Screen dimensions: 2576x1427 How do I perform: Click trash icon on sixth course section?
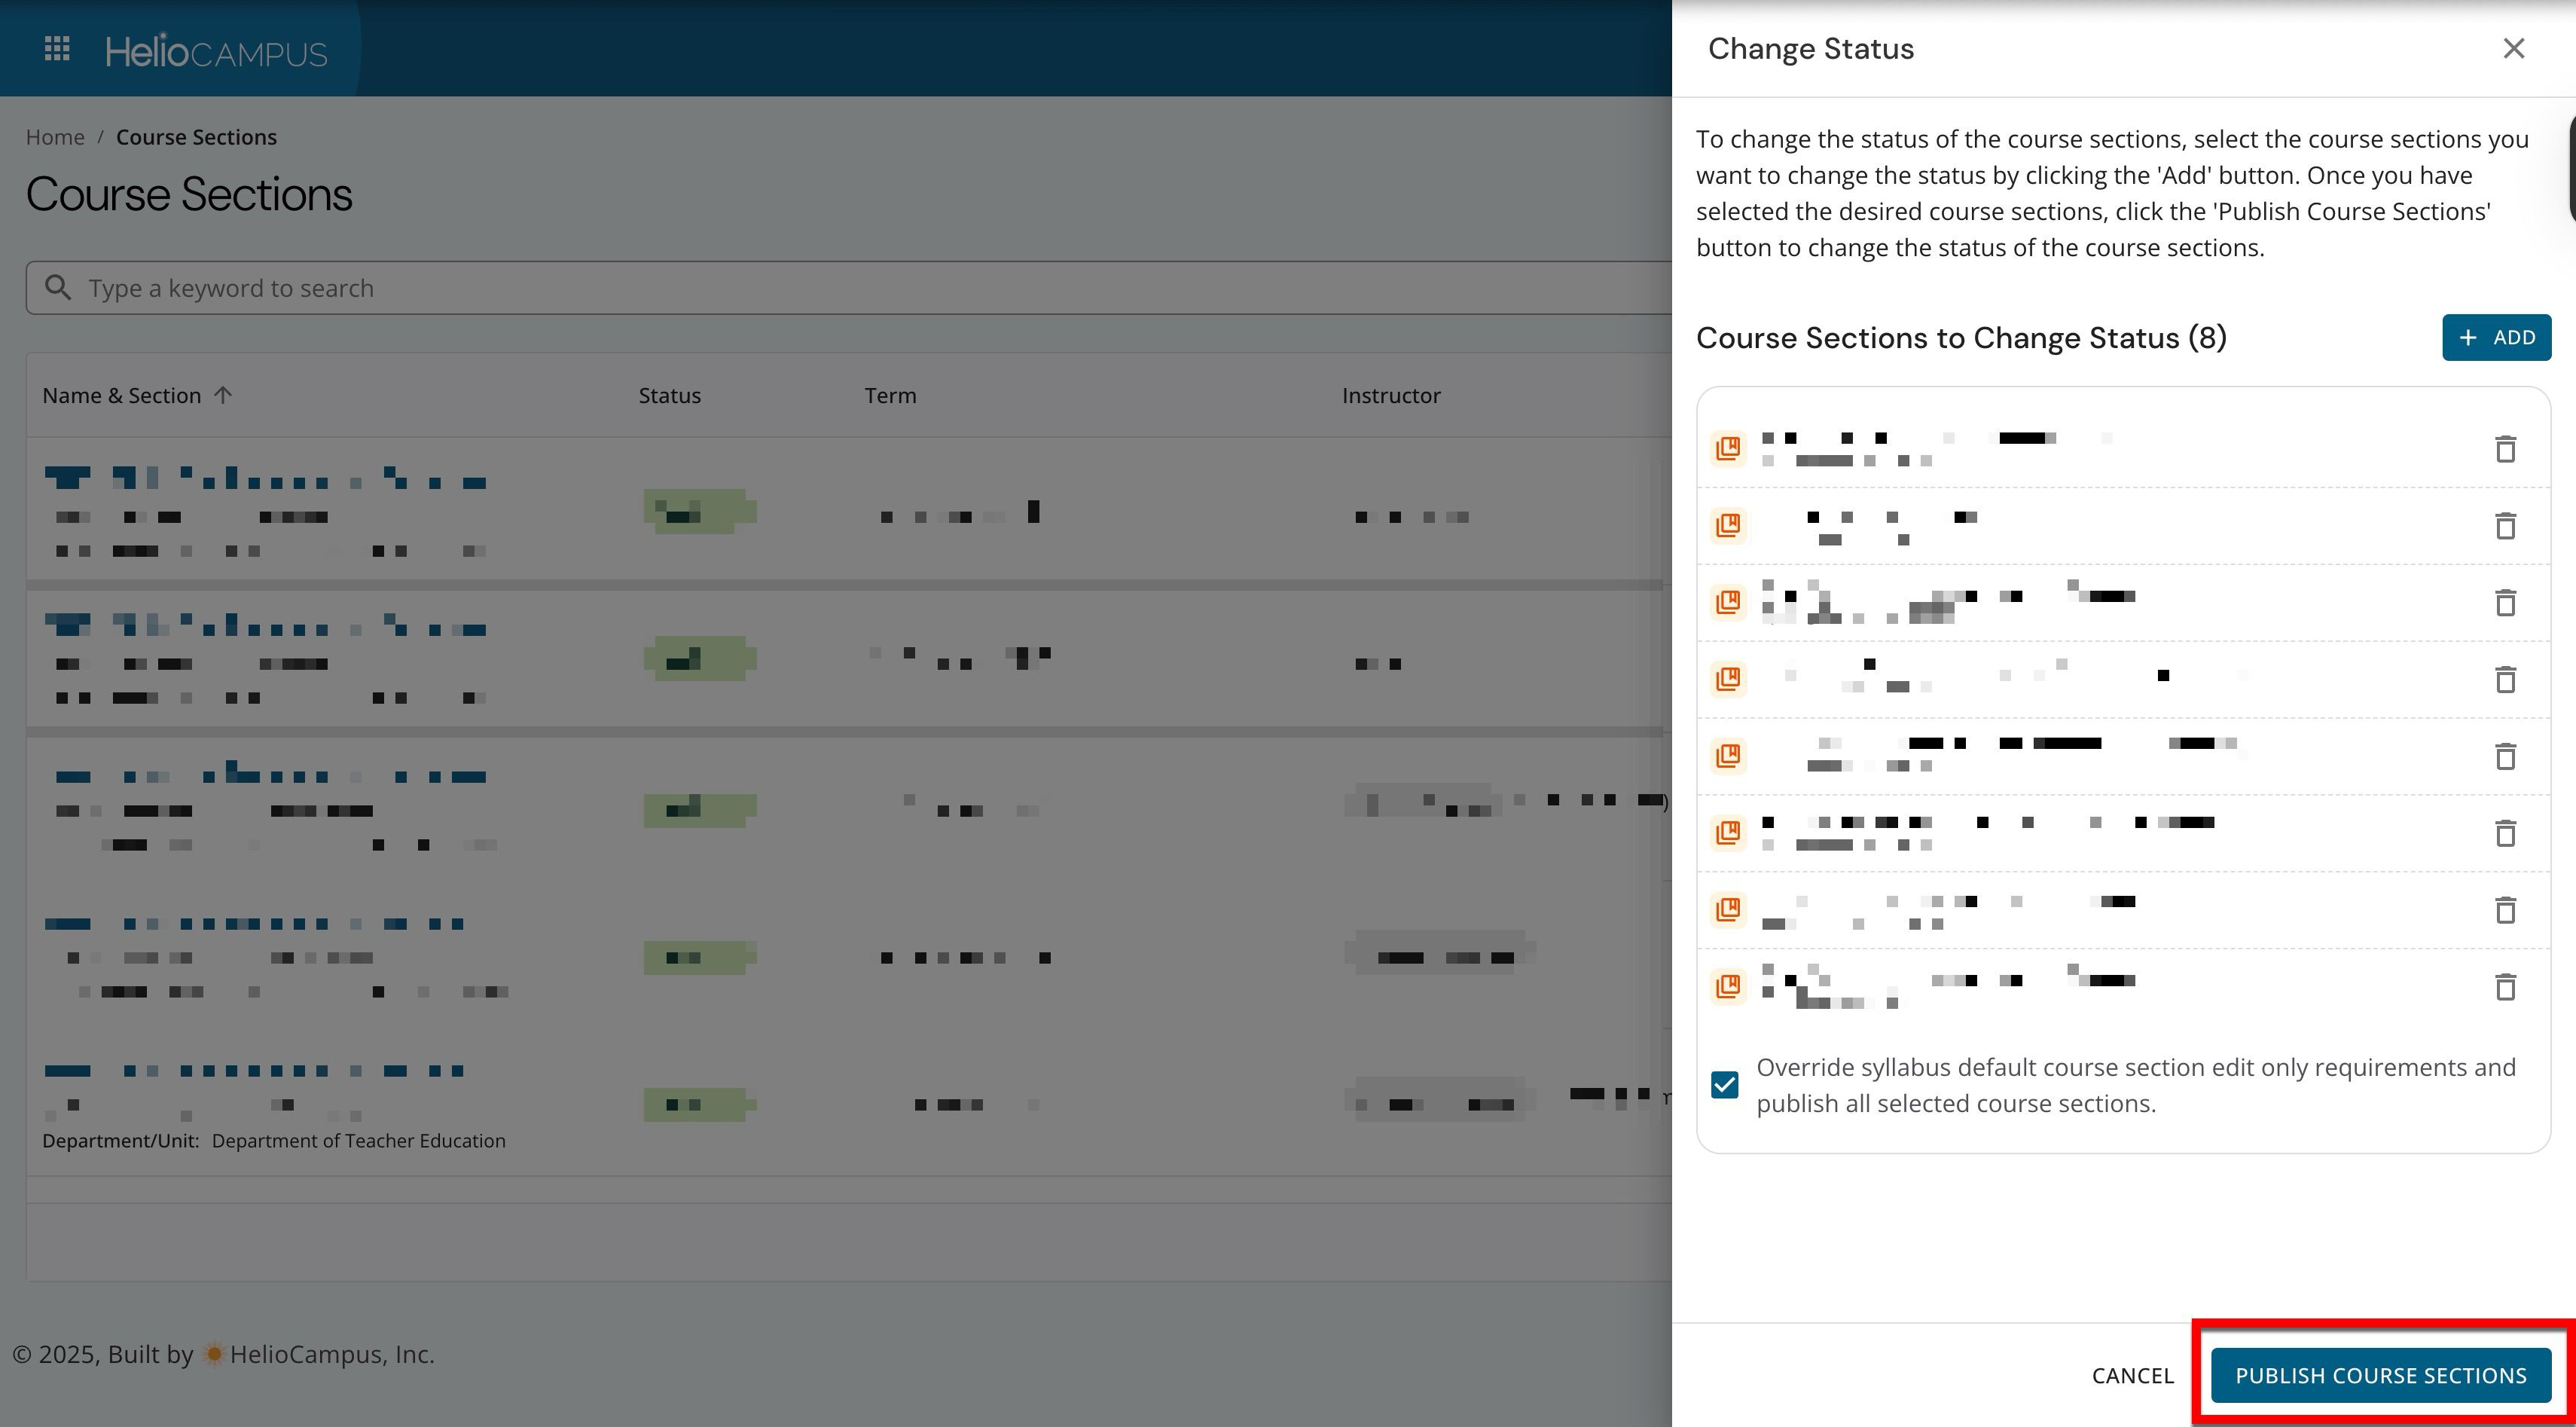(x=2505, y=833)
